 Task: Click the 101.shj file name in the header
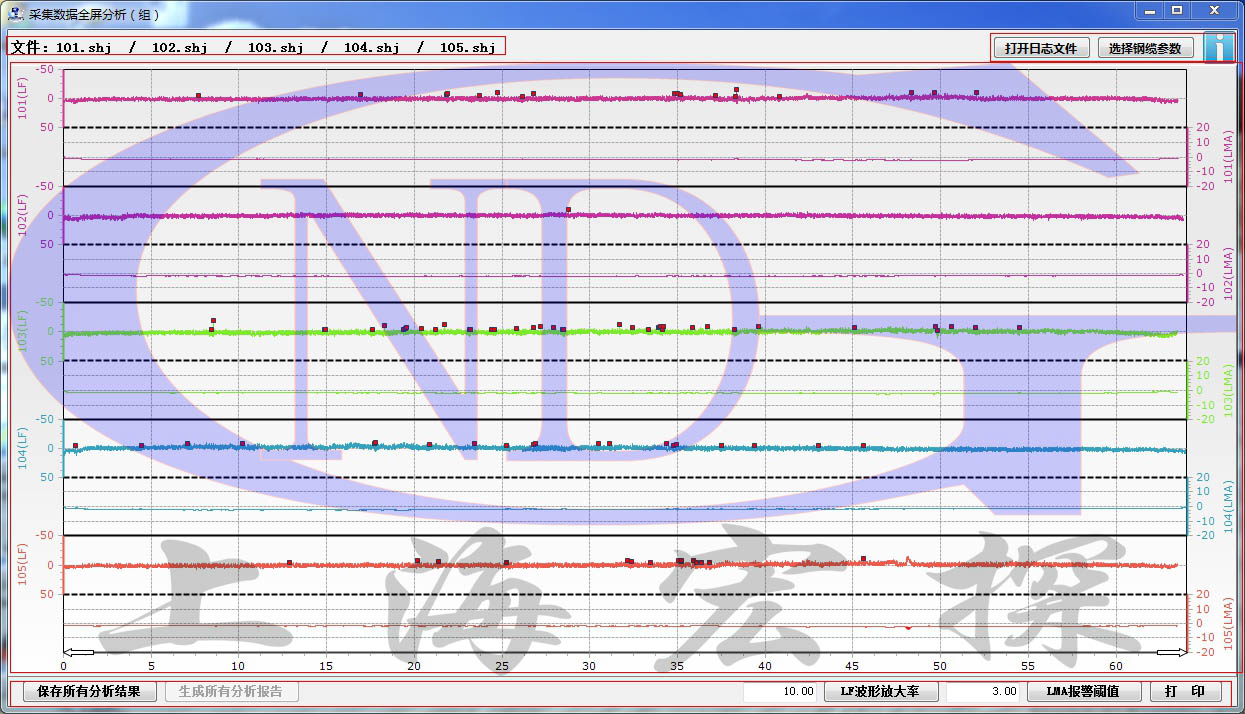click(x=83, y=47)
